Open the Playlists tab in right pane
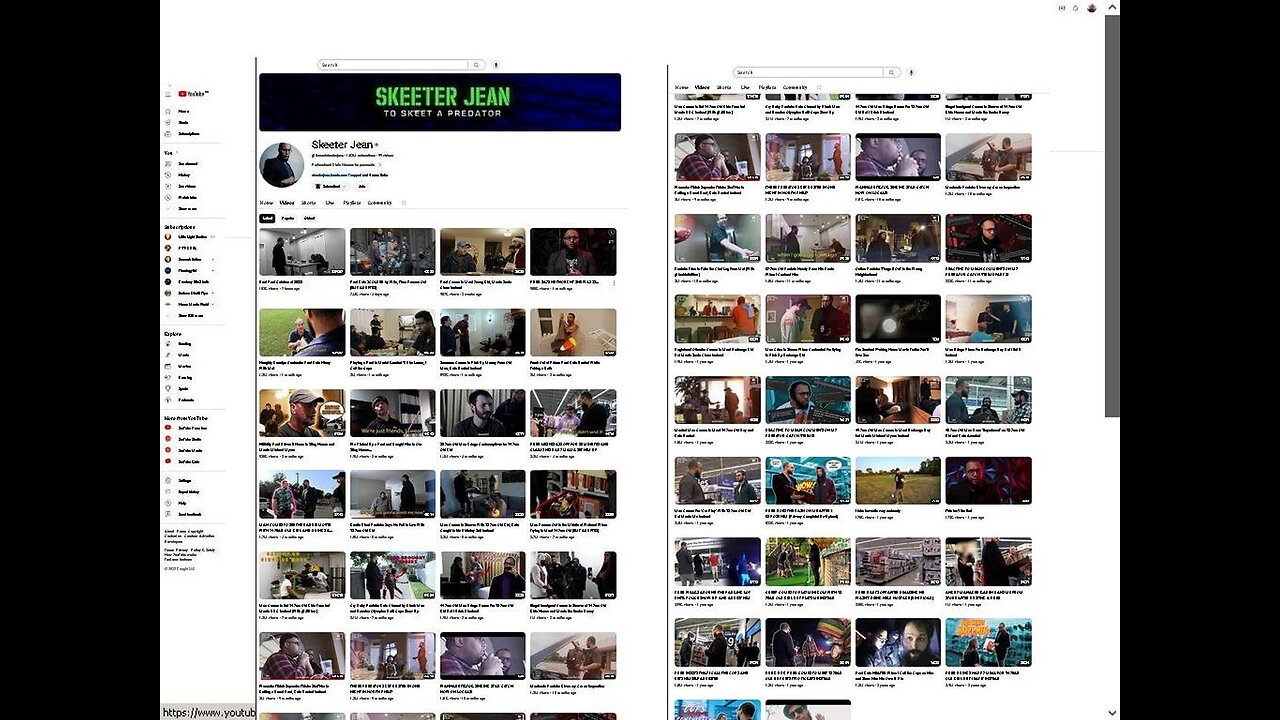Viewport: 1280px width, 720px height. (767, 88)
